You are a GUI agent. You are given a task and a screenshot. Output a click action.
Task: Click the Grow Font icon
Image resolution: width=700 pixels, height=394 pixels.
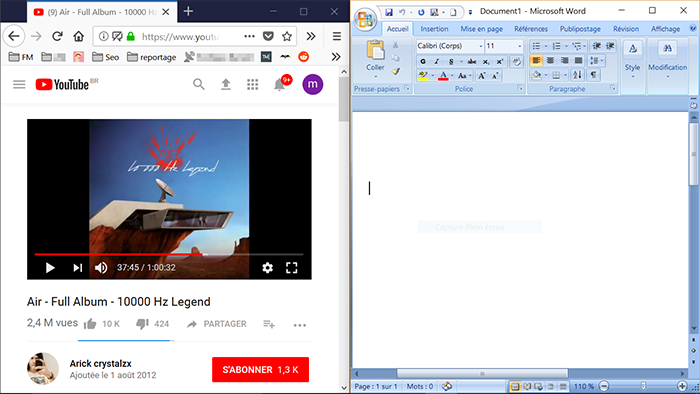click(482, 75)
